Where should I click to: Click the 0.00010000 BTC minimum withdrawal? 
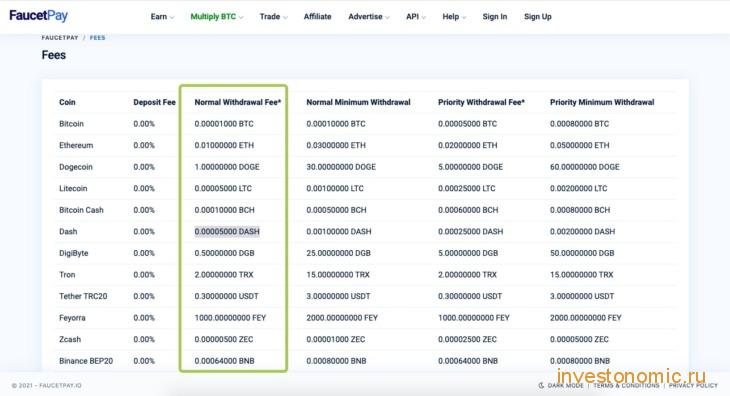[x=336, y=124]
